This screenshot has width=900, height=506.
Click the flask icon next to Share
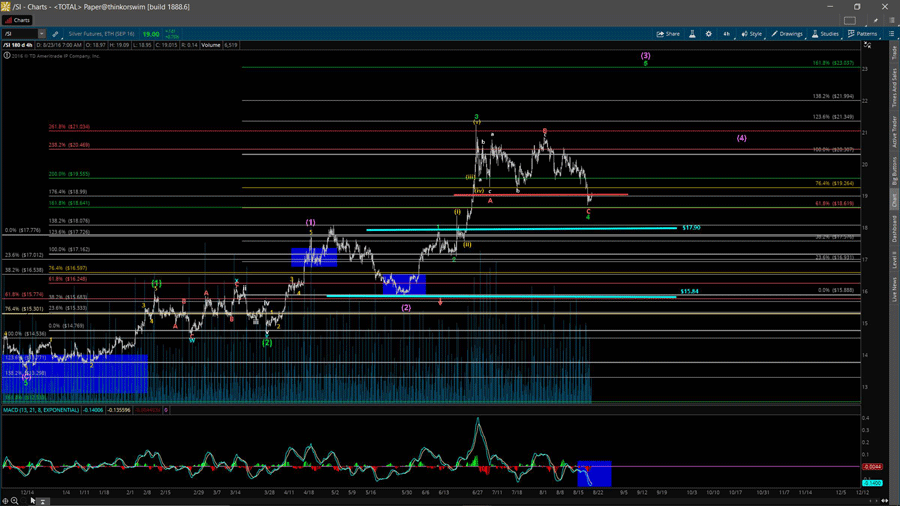point(693,34)
